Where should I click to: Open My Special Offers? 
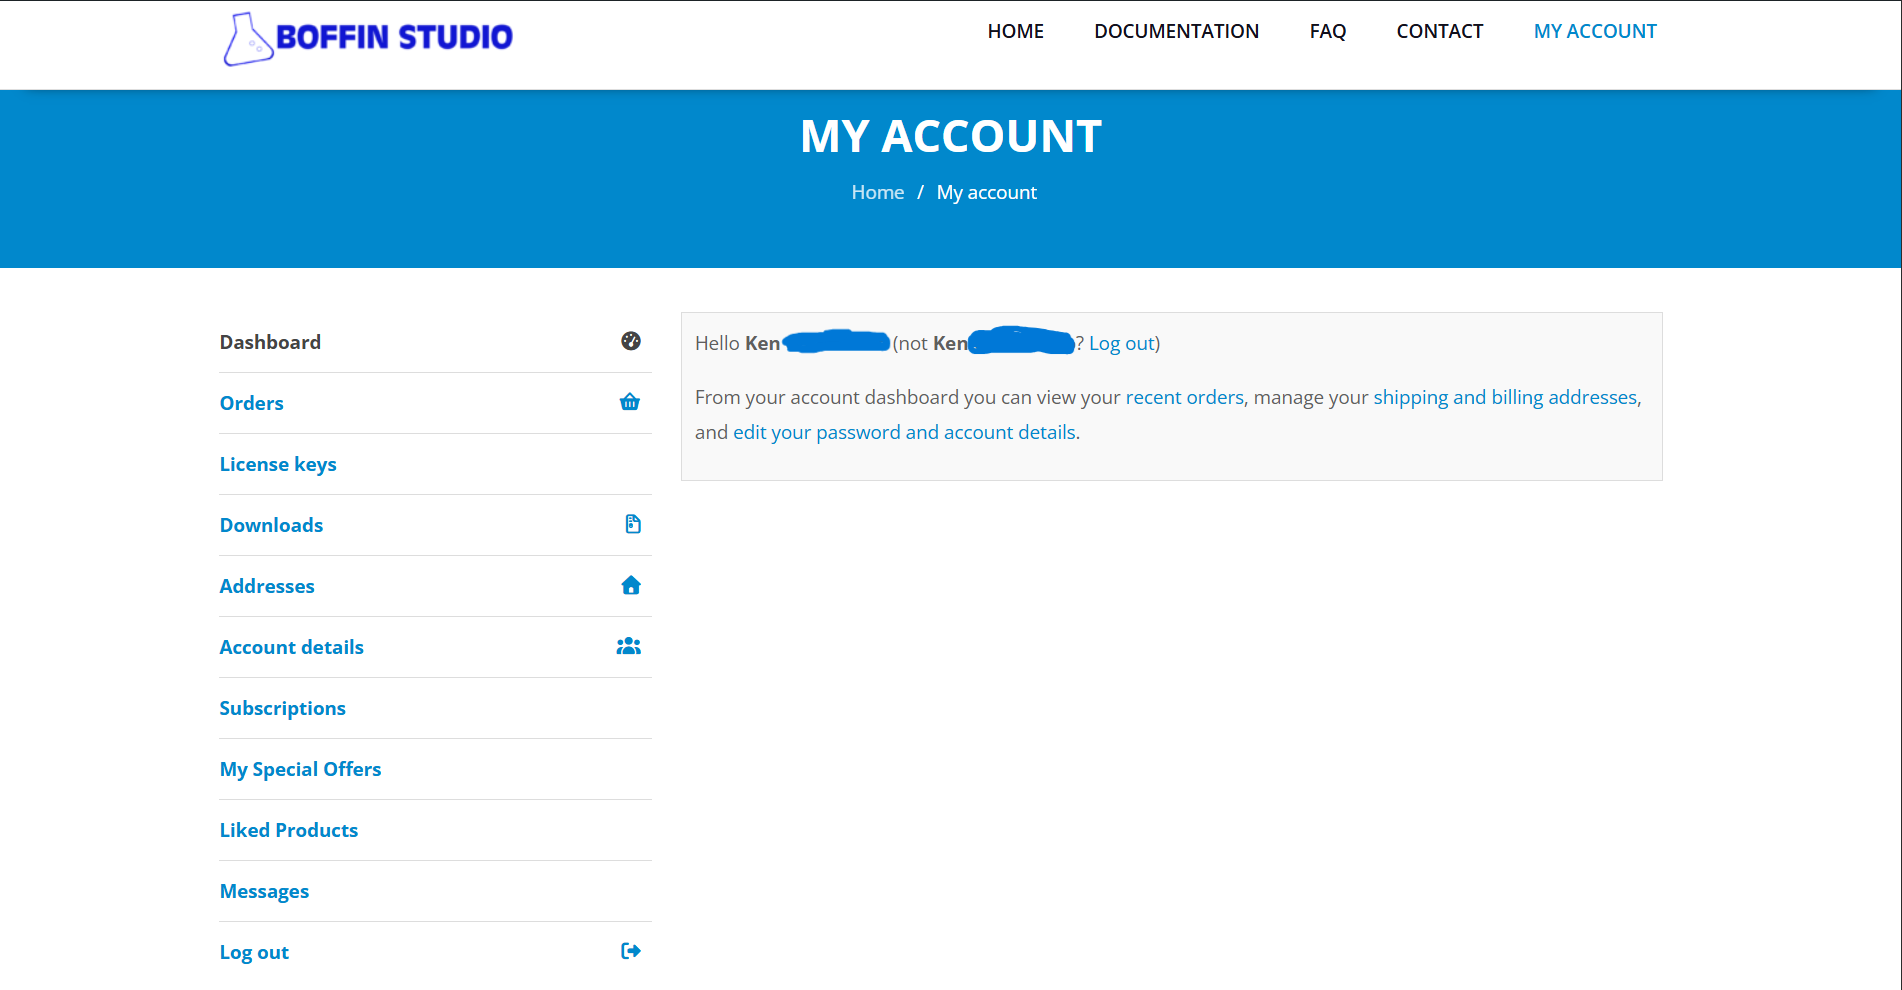coord(300,769)
